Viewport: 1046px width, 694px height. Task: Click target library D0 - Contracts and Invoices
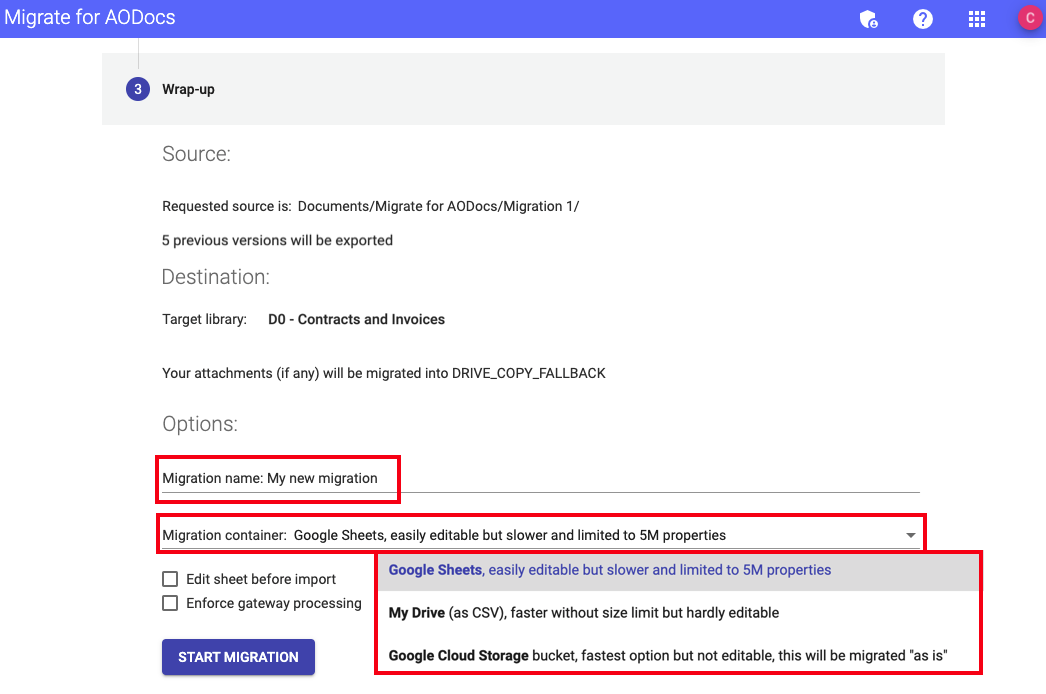(356, 319)
